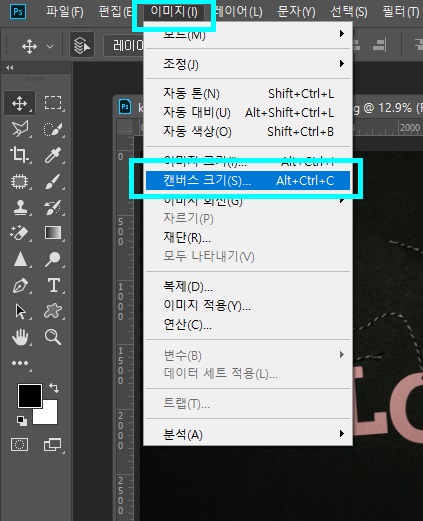Viewport: 423px width, 521px height.
Task: Expand the 조정(J) submenu
Action: pyautogui.click(x=248, y=64)
